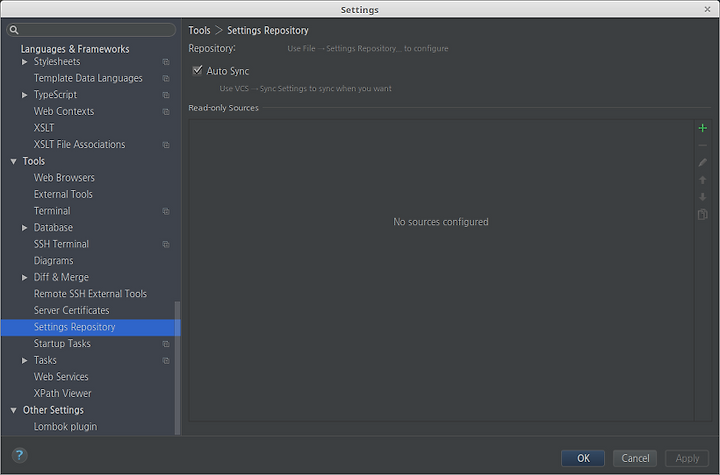Select Settings Repository in the tree
The height and width of the screenshot is (475, 720).
pyautogui.click(x=90, y=327)
